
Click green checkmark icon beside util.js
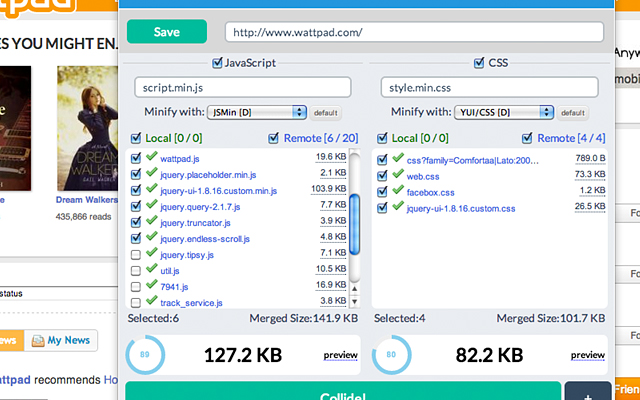[x=152, y=268]
